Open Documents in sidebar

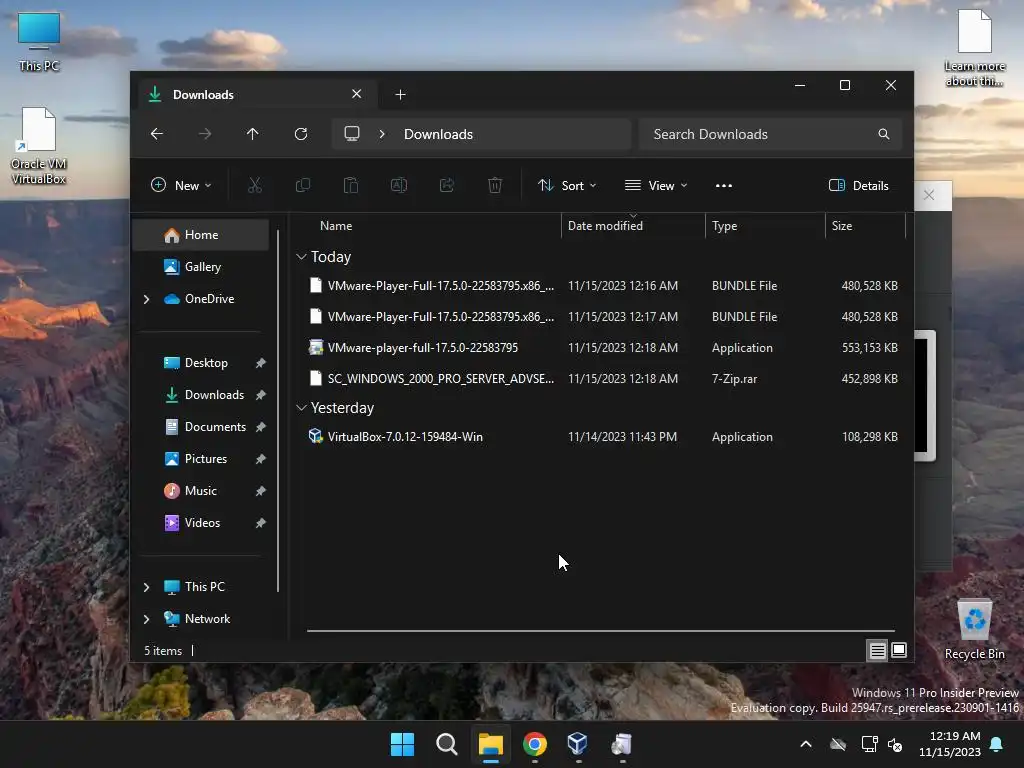pyautogui.click(x=201, y=427)
